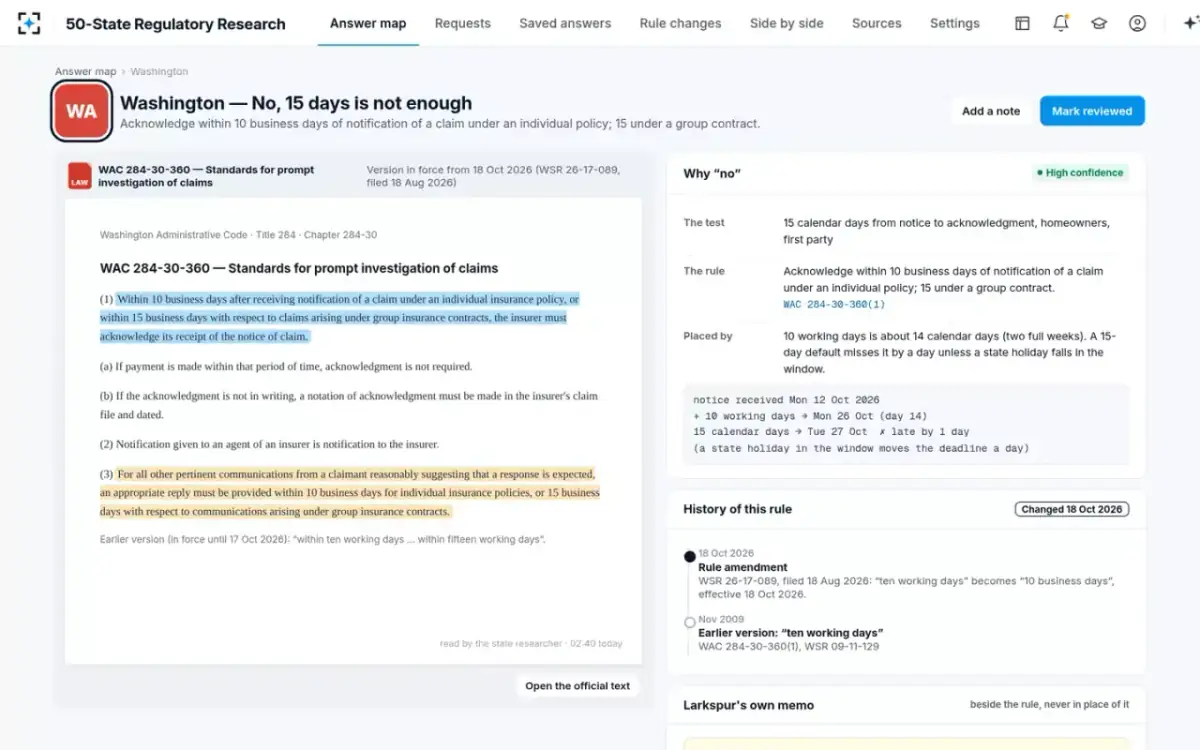The height and width of the screenshot is (750, 1200).
Task: Open the Rule changes tab
Action: (680, 23)
